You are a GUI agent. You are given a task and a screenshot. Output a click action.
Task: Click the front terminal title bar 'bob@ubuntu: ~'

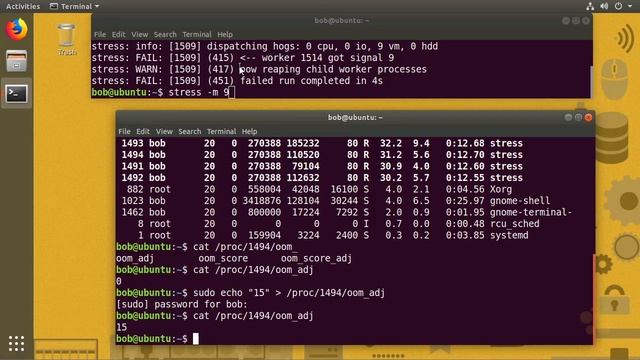click(355, 118)
